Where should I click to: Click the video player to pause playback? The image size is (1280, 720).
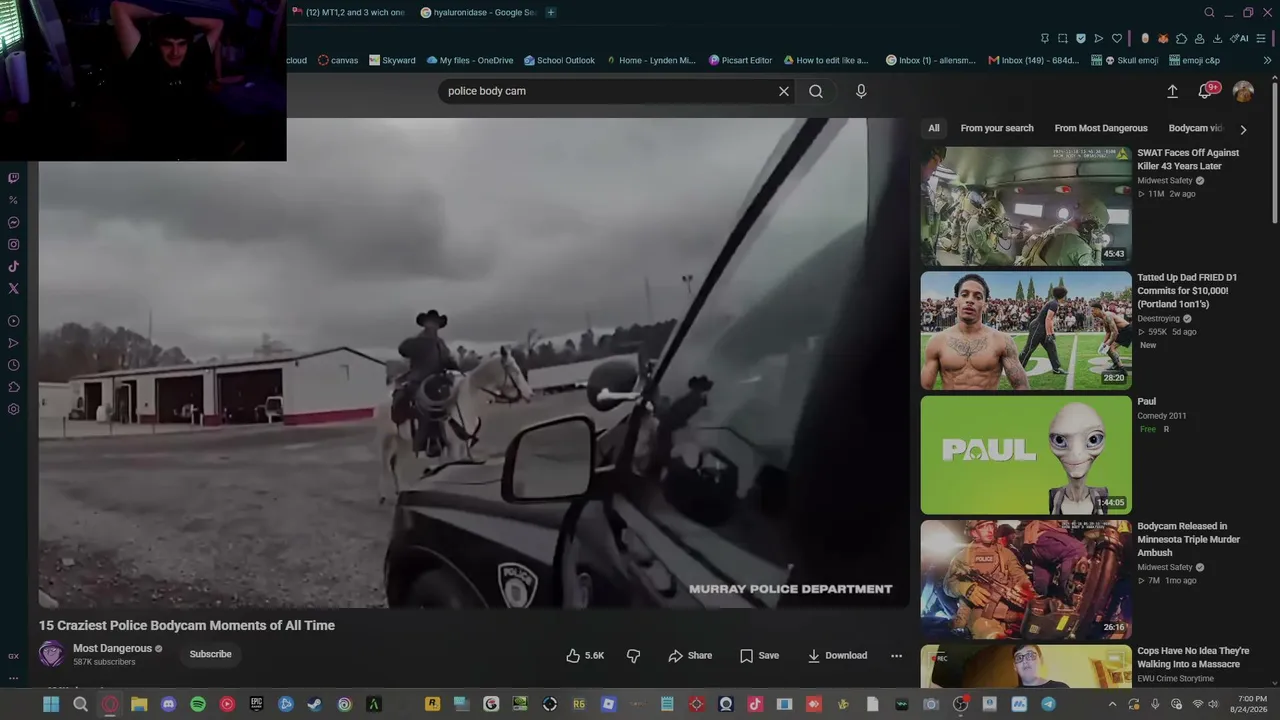(474, 363)
